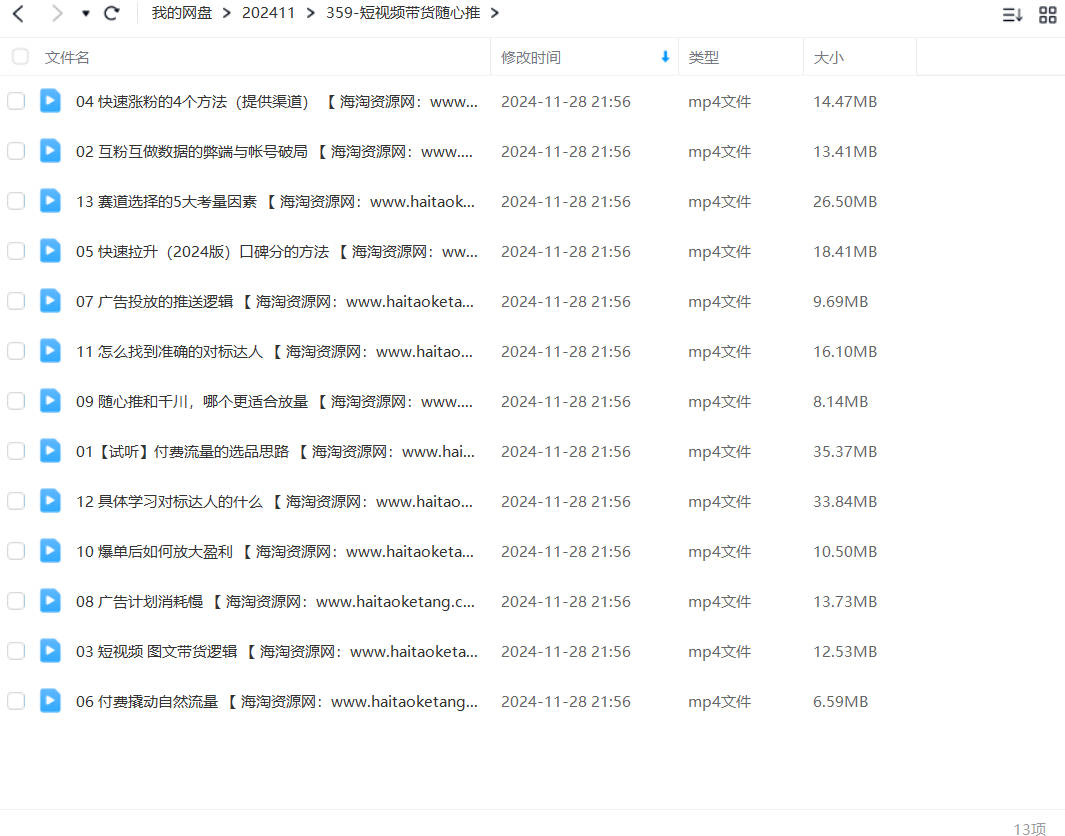Check the box for file 02 互粉互做数据
This screenshot has height=836, width=1065.
point(16,151)
